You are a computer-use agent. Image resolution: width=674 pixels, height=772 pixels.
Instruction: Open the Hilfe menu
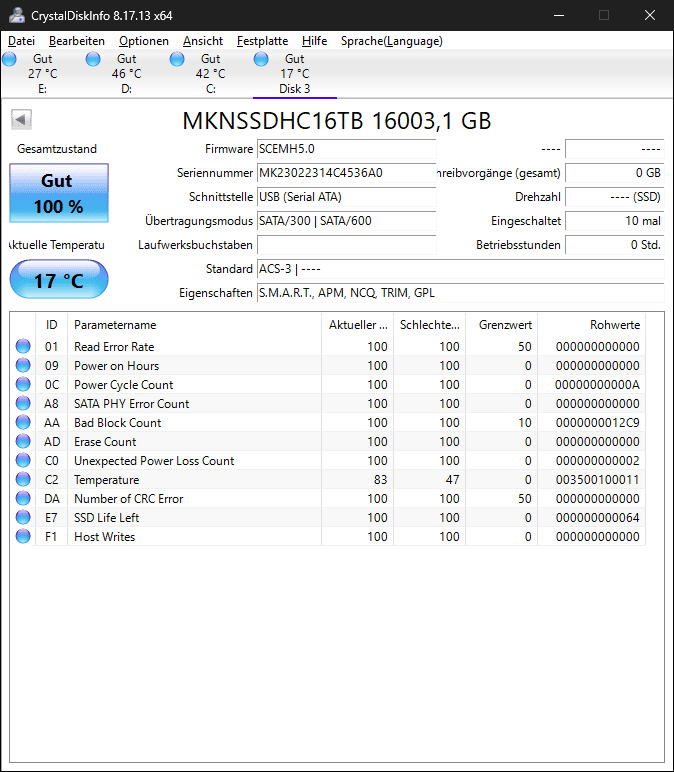pyautogui.click(x=315, y=41)
